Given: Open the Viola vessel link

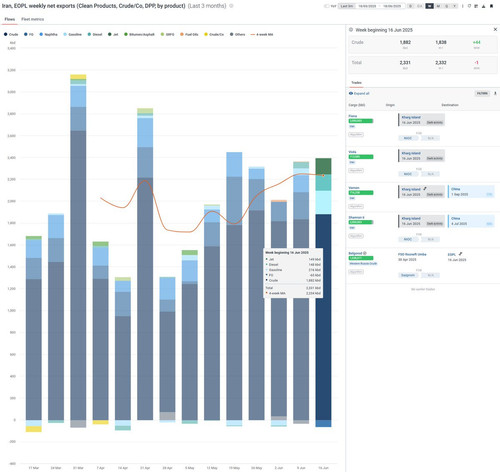Looking at the screenshot, I should (352, 152).
